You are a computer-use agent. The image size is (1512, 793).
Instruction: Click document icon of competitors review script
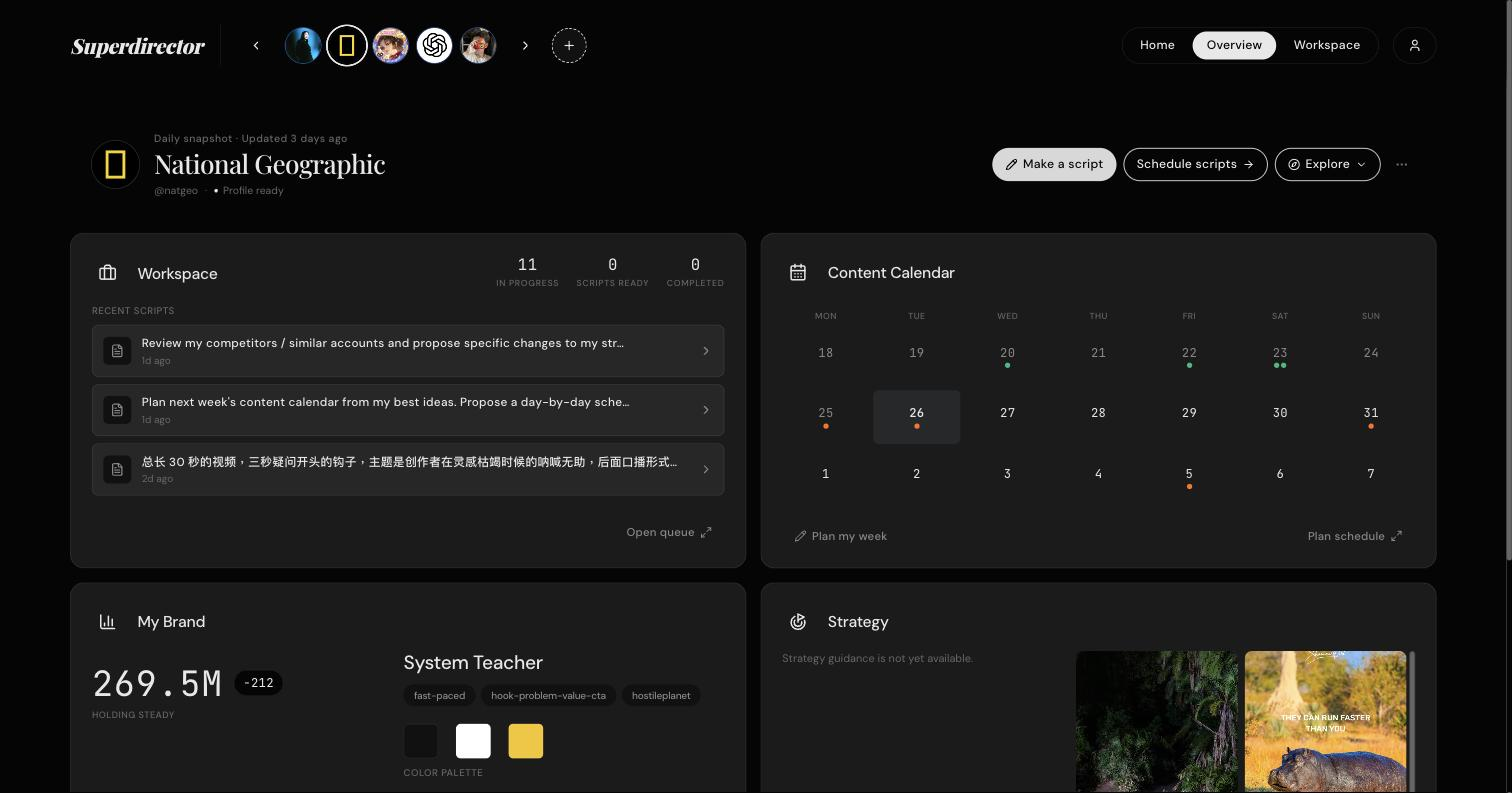pos(117,351)
